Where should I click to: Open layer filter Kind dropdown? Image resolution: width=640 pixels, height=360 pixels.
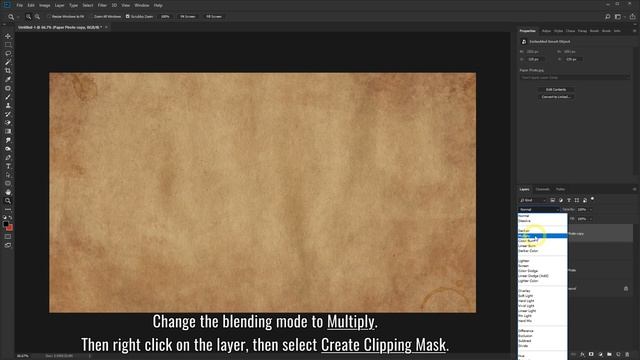533,200
